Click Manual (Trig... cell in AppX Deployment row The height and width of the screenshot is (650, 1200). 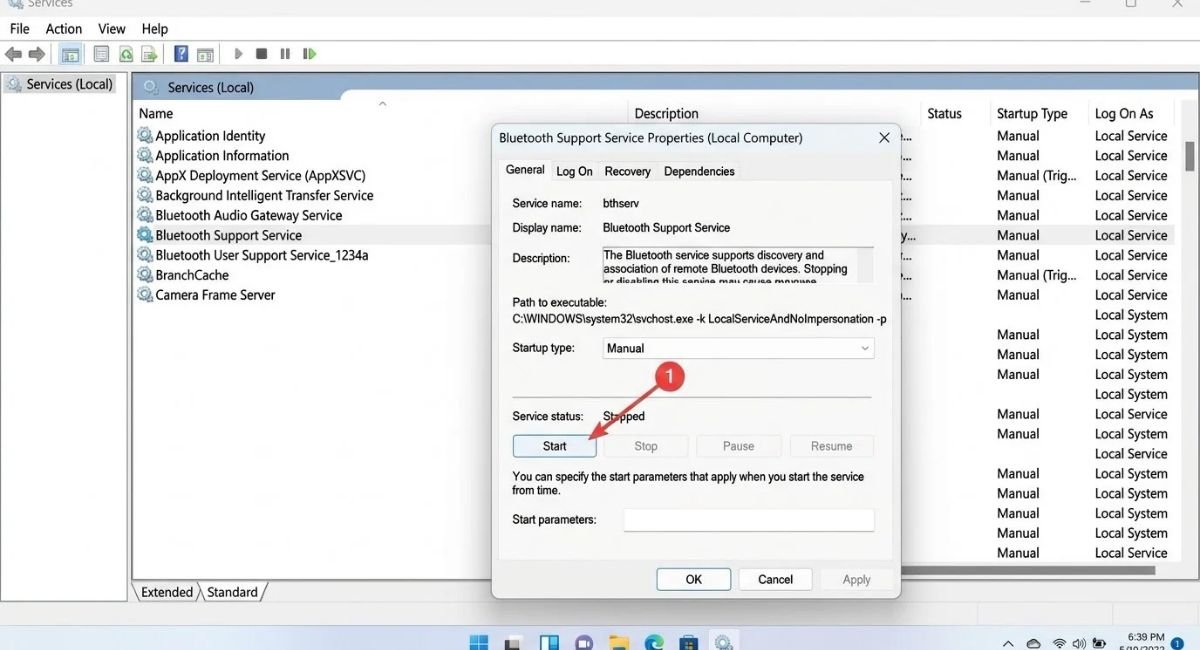[x=1037, y=175]
